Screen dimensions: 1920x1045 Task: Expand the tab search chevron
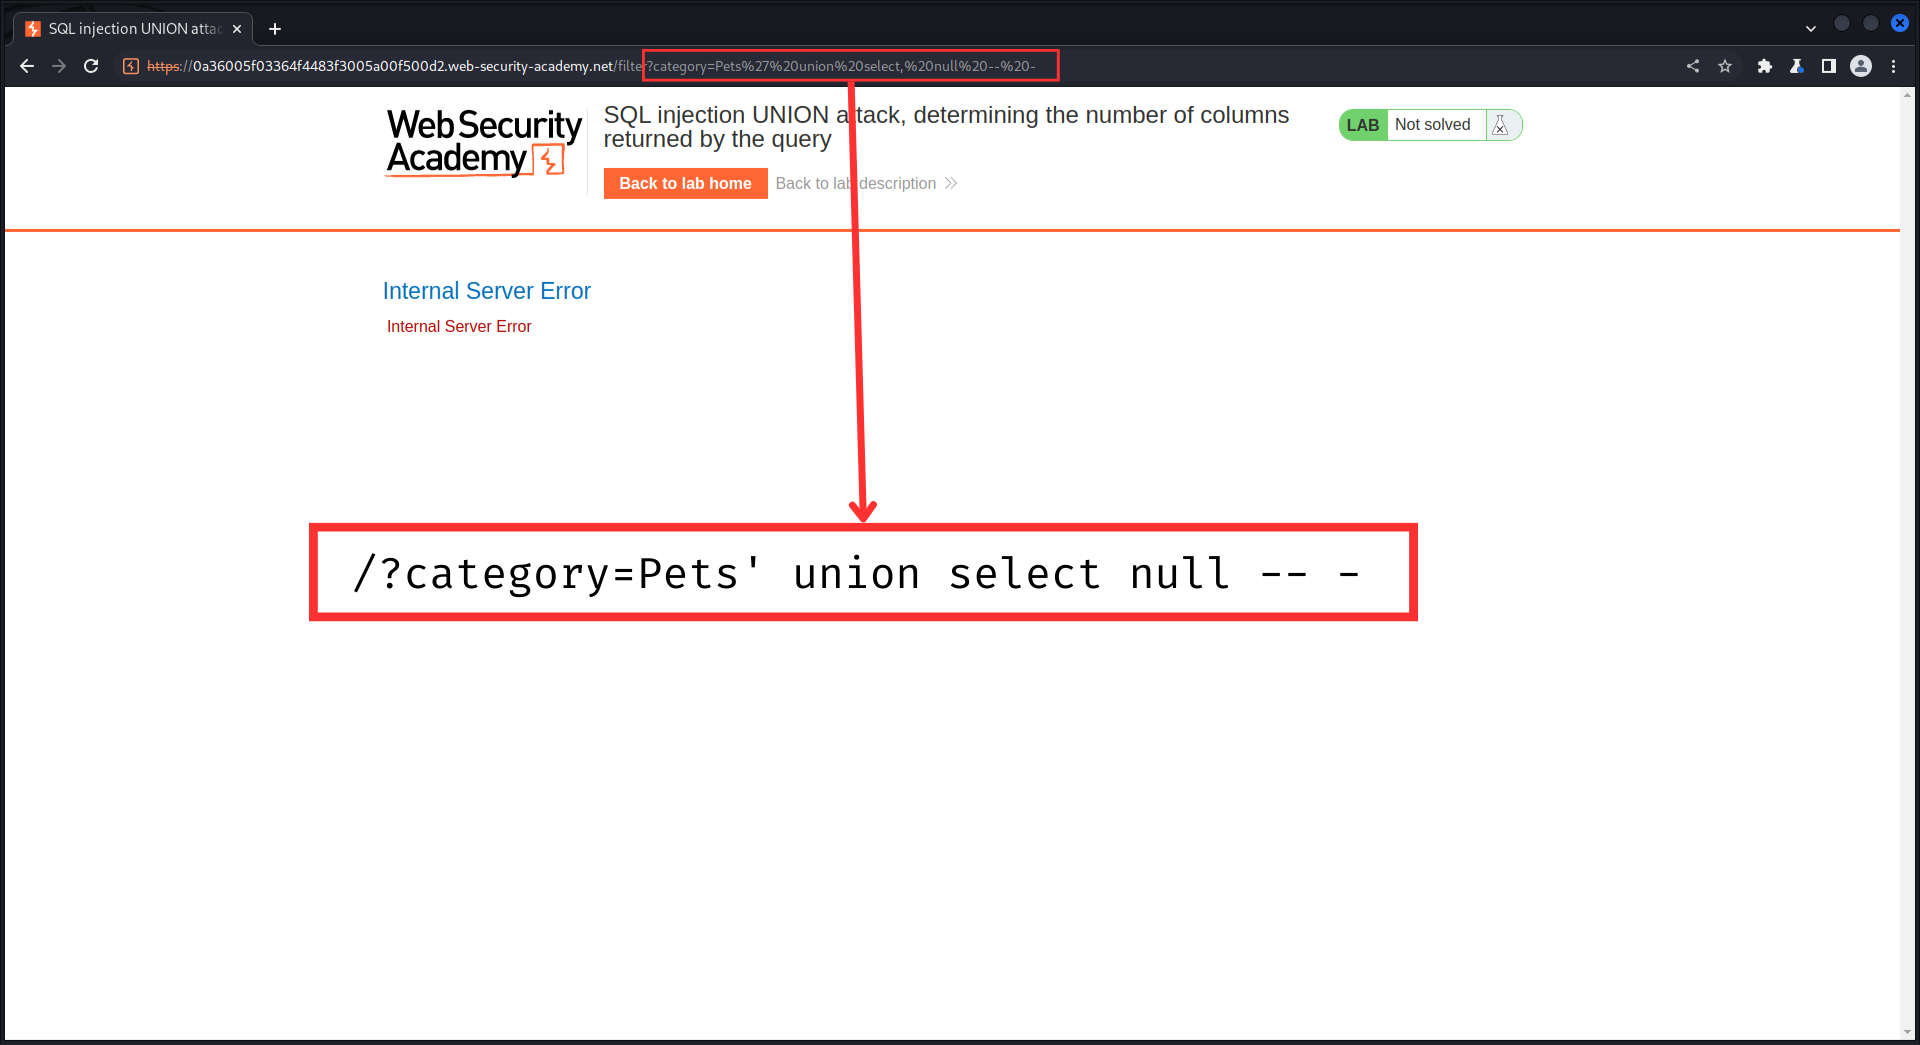[x=1811, y=28]
